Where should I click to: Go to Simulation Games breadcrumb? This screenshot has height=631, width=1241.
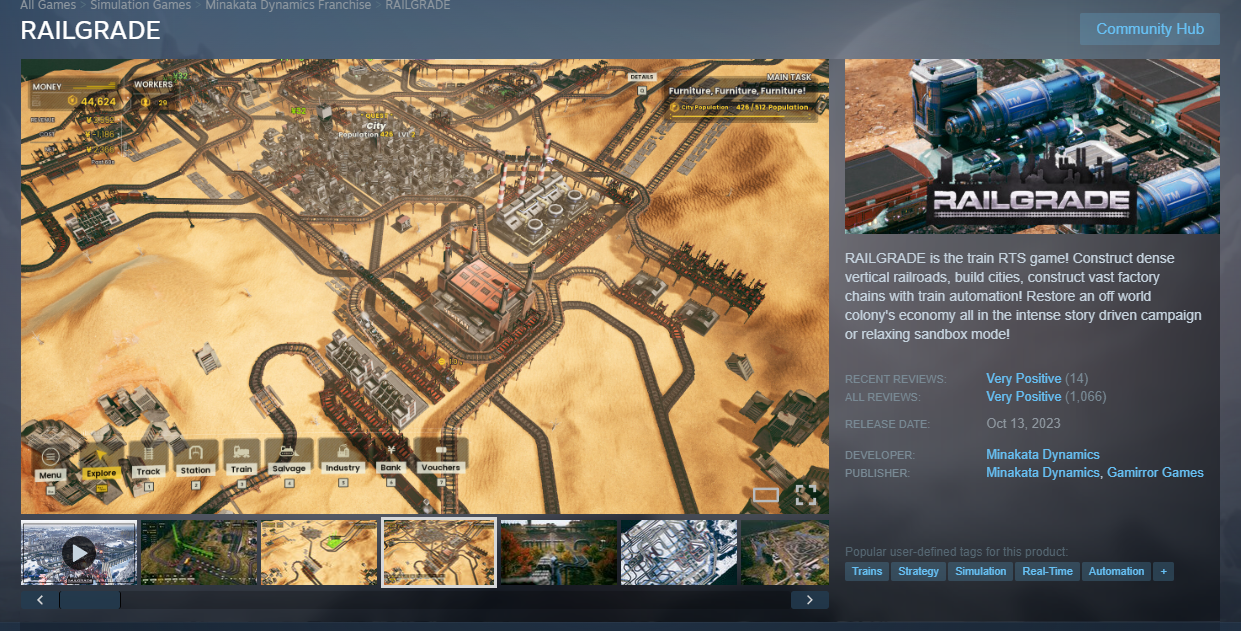tap(140, 5)
